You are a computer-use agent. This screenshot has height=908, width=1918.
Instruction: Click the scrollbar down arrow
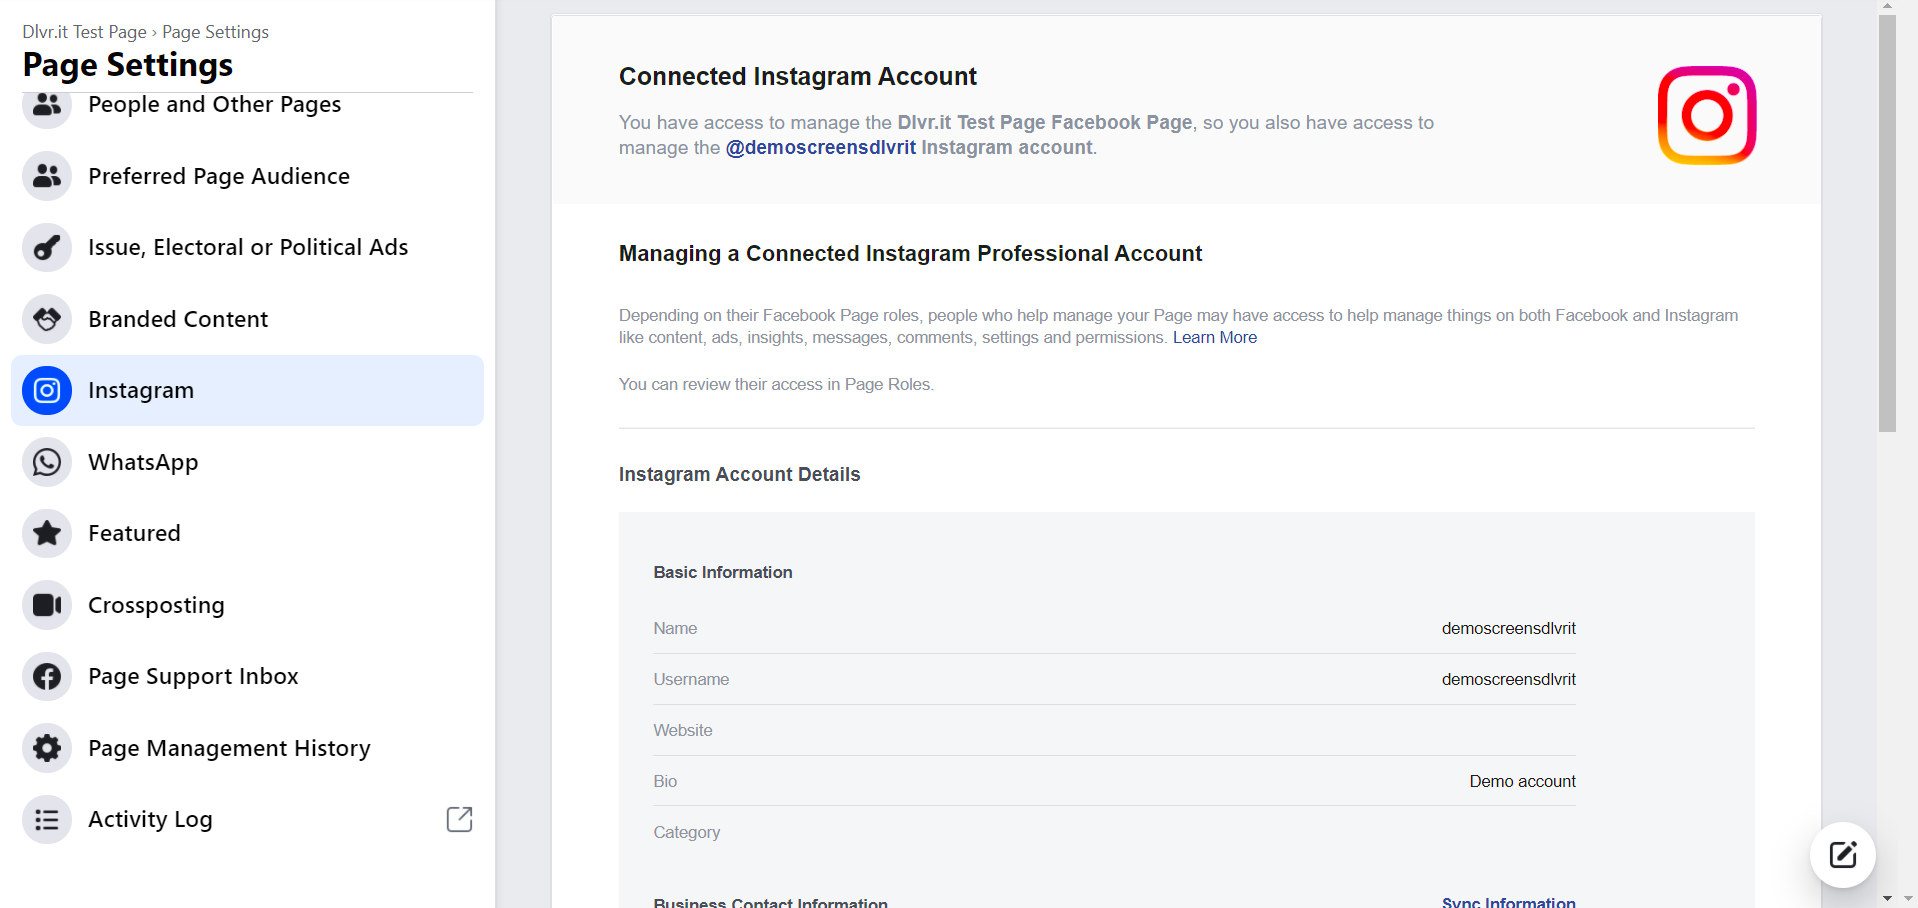[1887, 898]
